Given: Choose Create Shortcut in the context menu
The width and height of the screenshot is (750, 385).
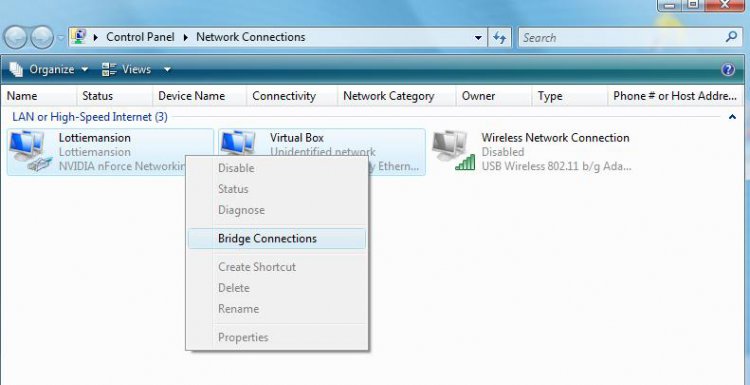Looking at the screenshot, I should tap(277, 267).
